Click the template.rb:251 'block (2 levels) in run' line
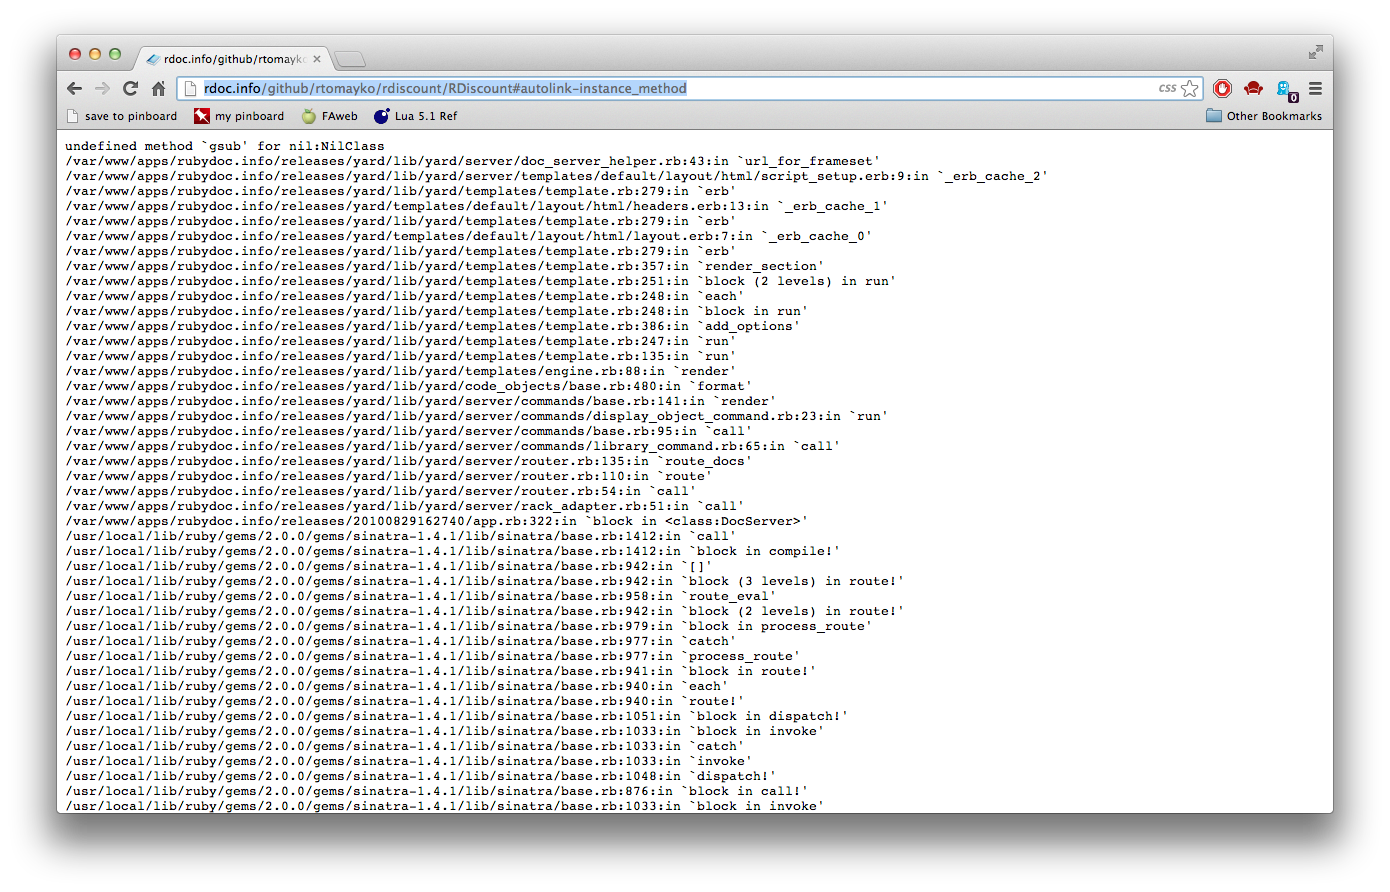Screen dimensions: 1390x892 click(481, 281)
